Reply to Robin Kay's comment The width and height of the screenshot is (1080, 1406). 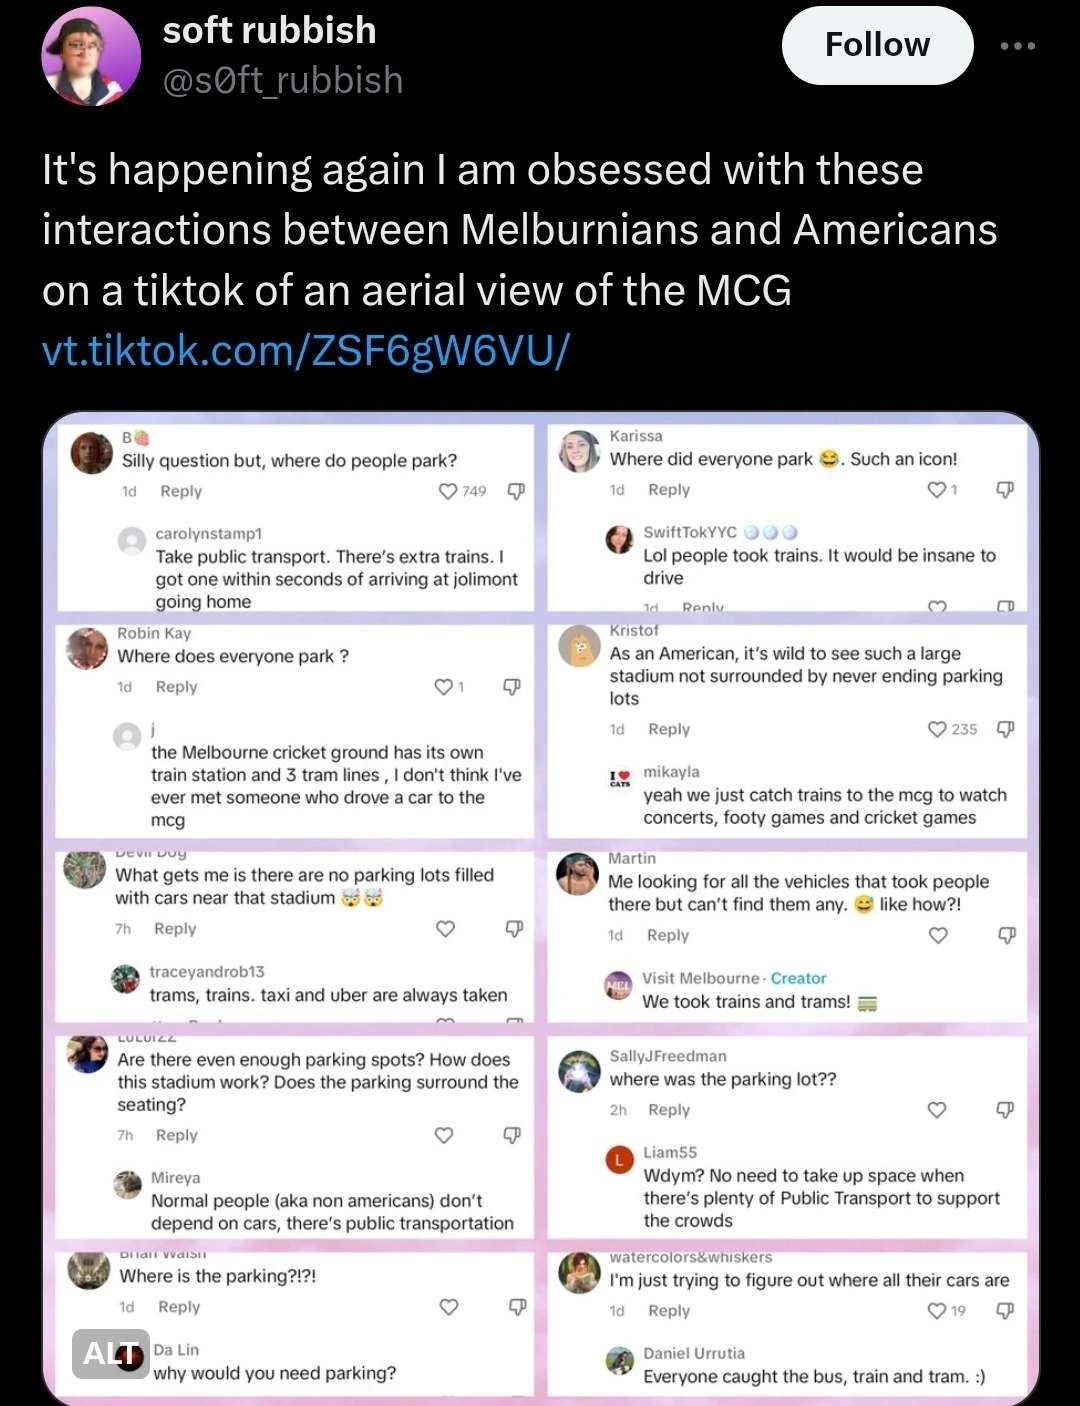177,687
